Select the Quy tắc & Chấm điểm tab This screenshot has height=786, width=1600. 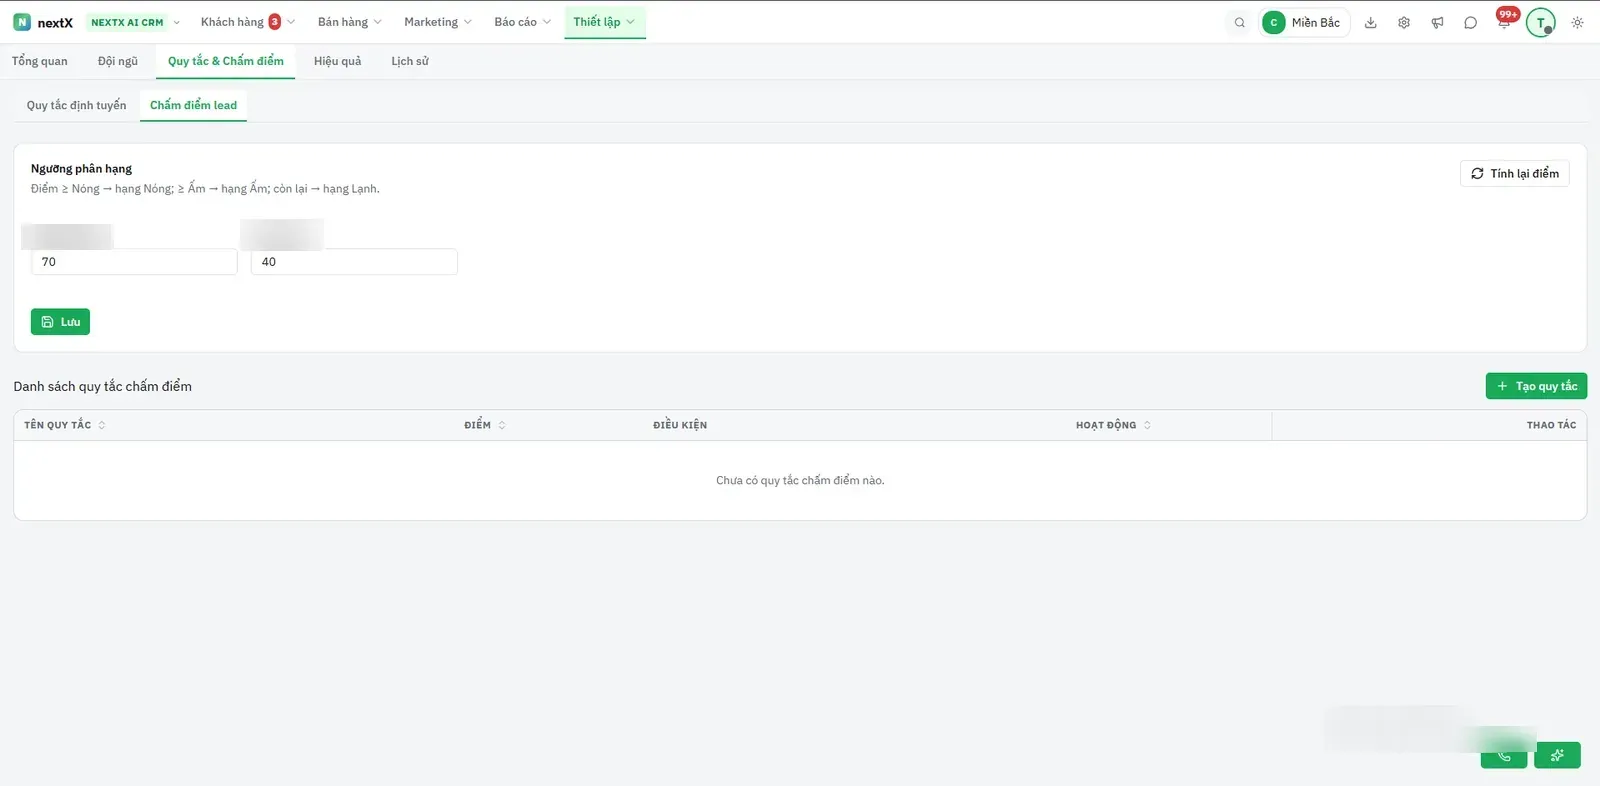point(226,61)
